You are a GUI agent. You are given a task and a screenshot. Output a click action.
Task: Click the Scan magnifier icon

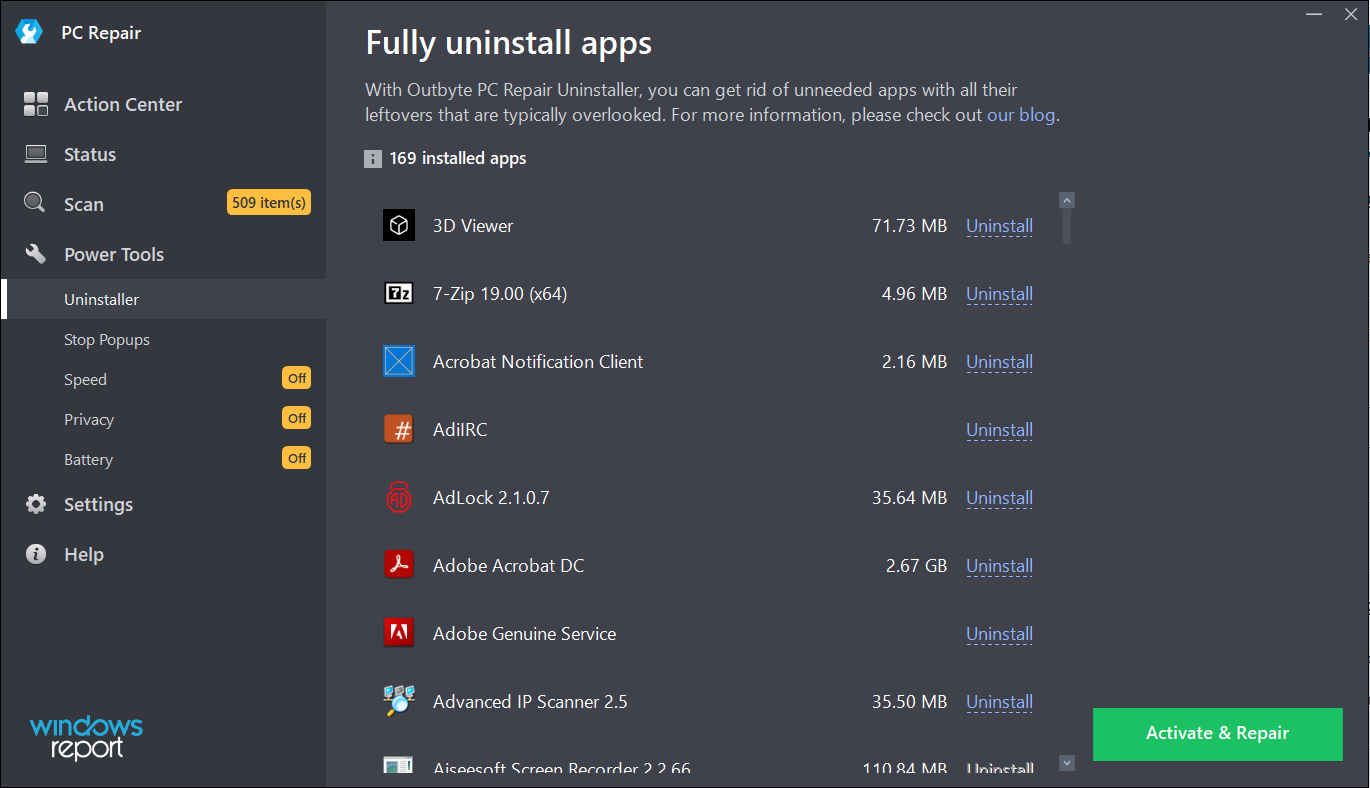[35, 203]
